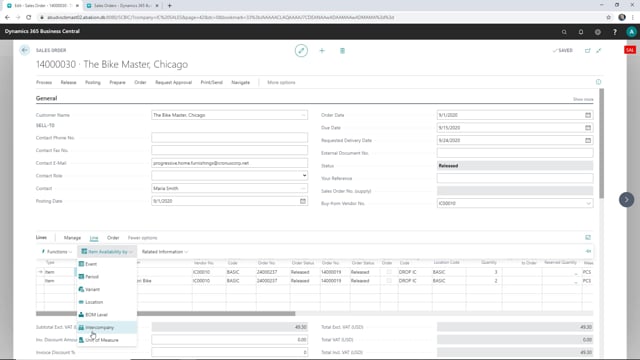Click the Contact E-Mail field
This screenshot has height=360, width=640.
click(x=229, y=163)
